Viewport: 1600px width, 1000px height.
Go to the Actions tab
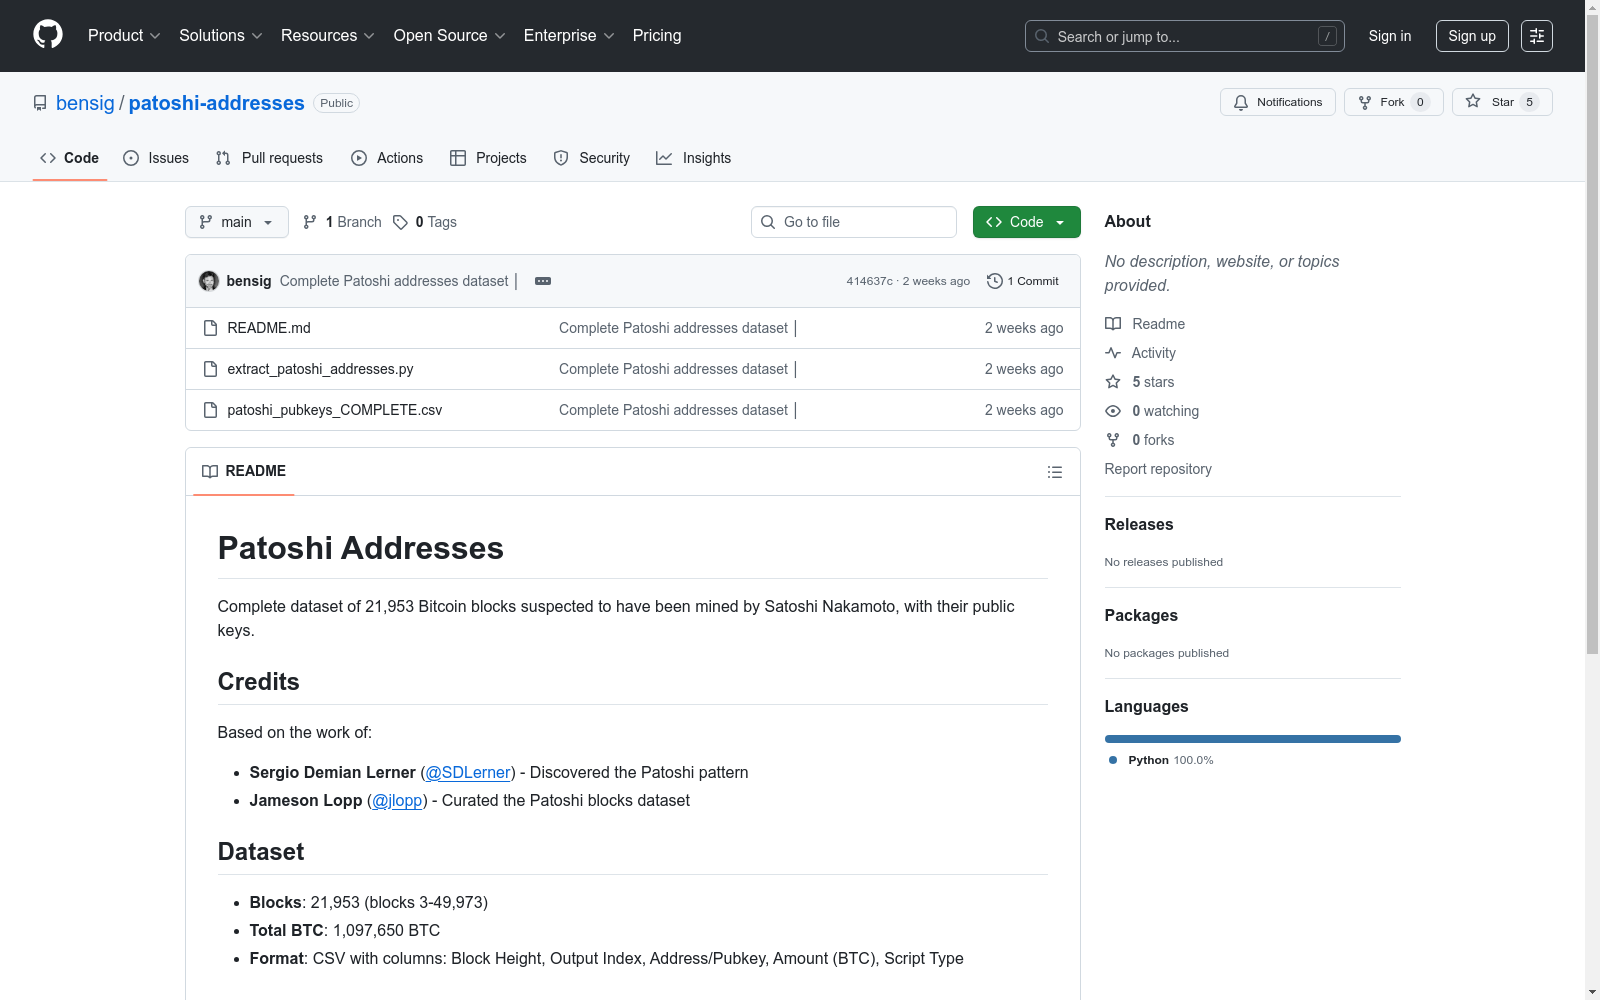387,158
